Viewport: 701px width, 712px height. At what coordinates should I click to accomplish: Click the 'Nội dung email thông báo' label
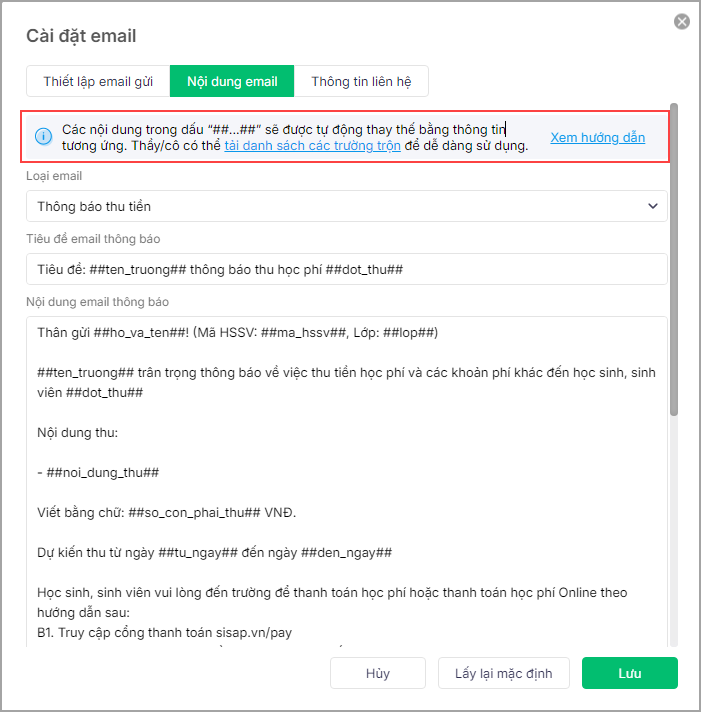tap(102, 302)
